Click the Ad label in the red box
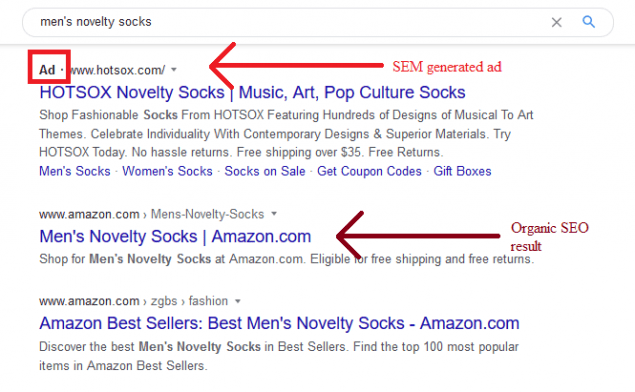This screenshot has height=392, width=635. 47,70
